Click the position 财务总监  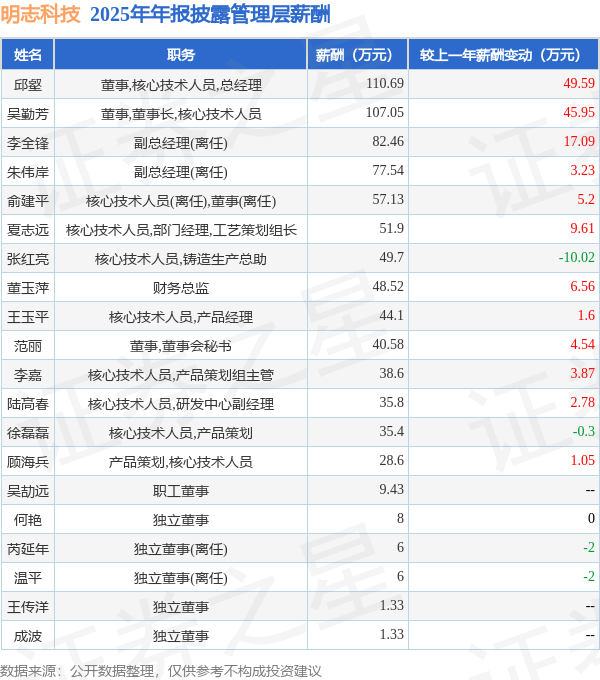(x=181, y=288)
